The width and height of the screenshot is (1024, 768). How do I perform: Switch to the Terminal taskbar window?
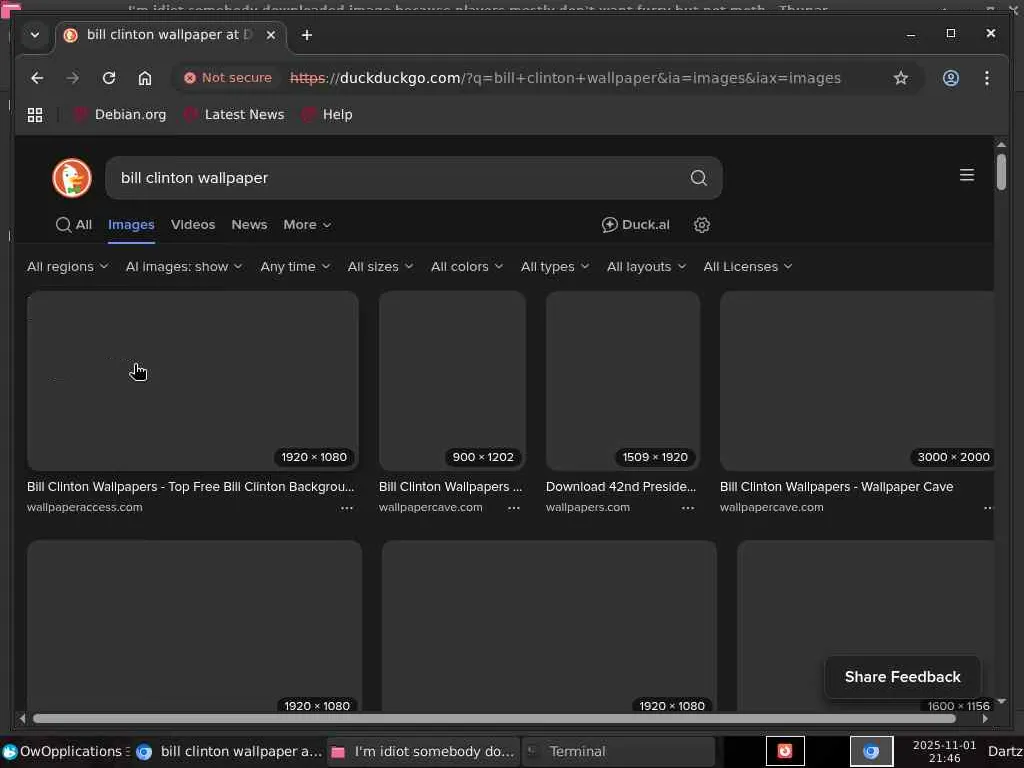pyautogui.click(x=618, y=752)
